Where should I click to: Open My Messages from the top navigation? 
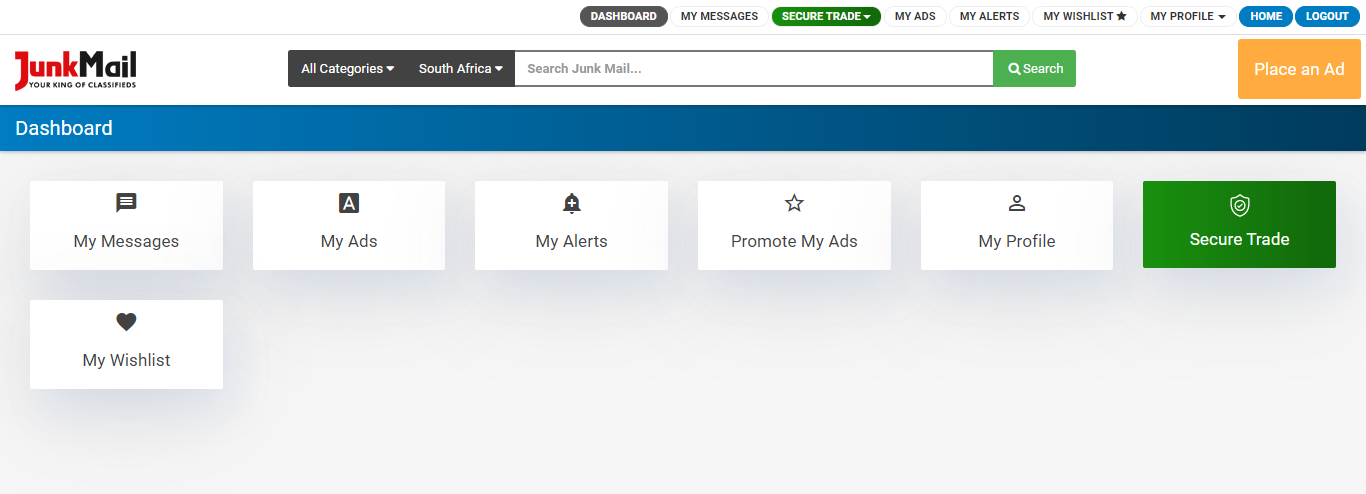[719, 16]
